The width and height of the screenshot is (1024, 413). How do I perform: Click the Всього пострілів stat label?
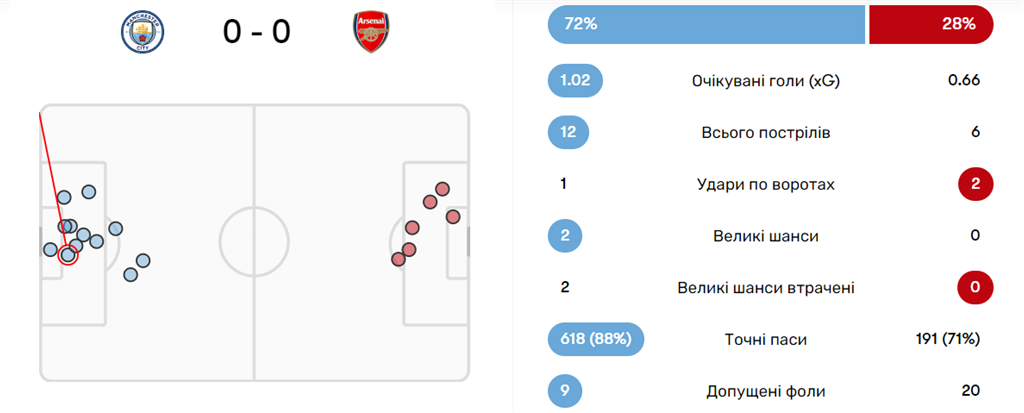click(x=764, y=133)
